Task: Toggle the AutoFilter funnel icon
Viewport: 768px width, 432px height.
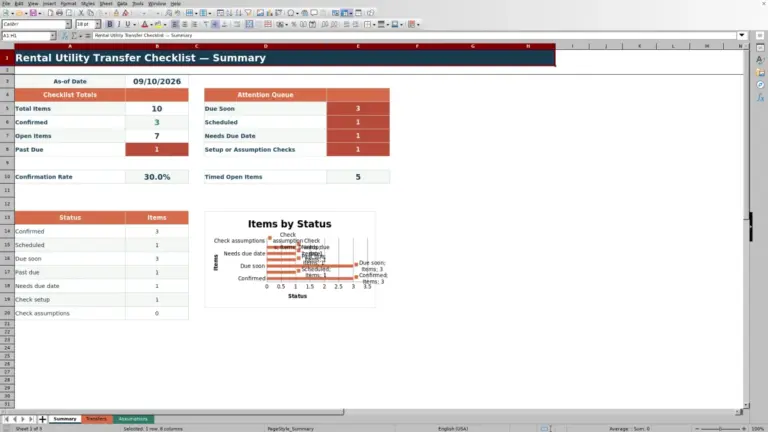Action: [x=248, y=13]
